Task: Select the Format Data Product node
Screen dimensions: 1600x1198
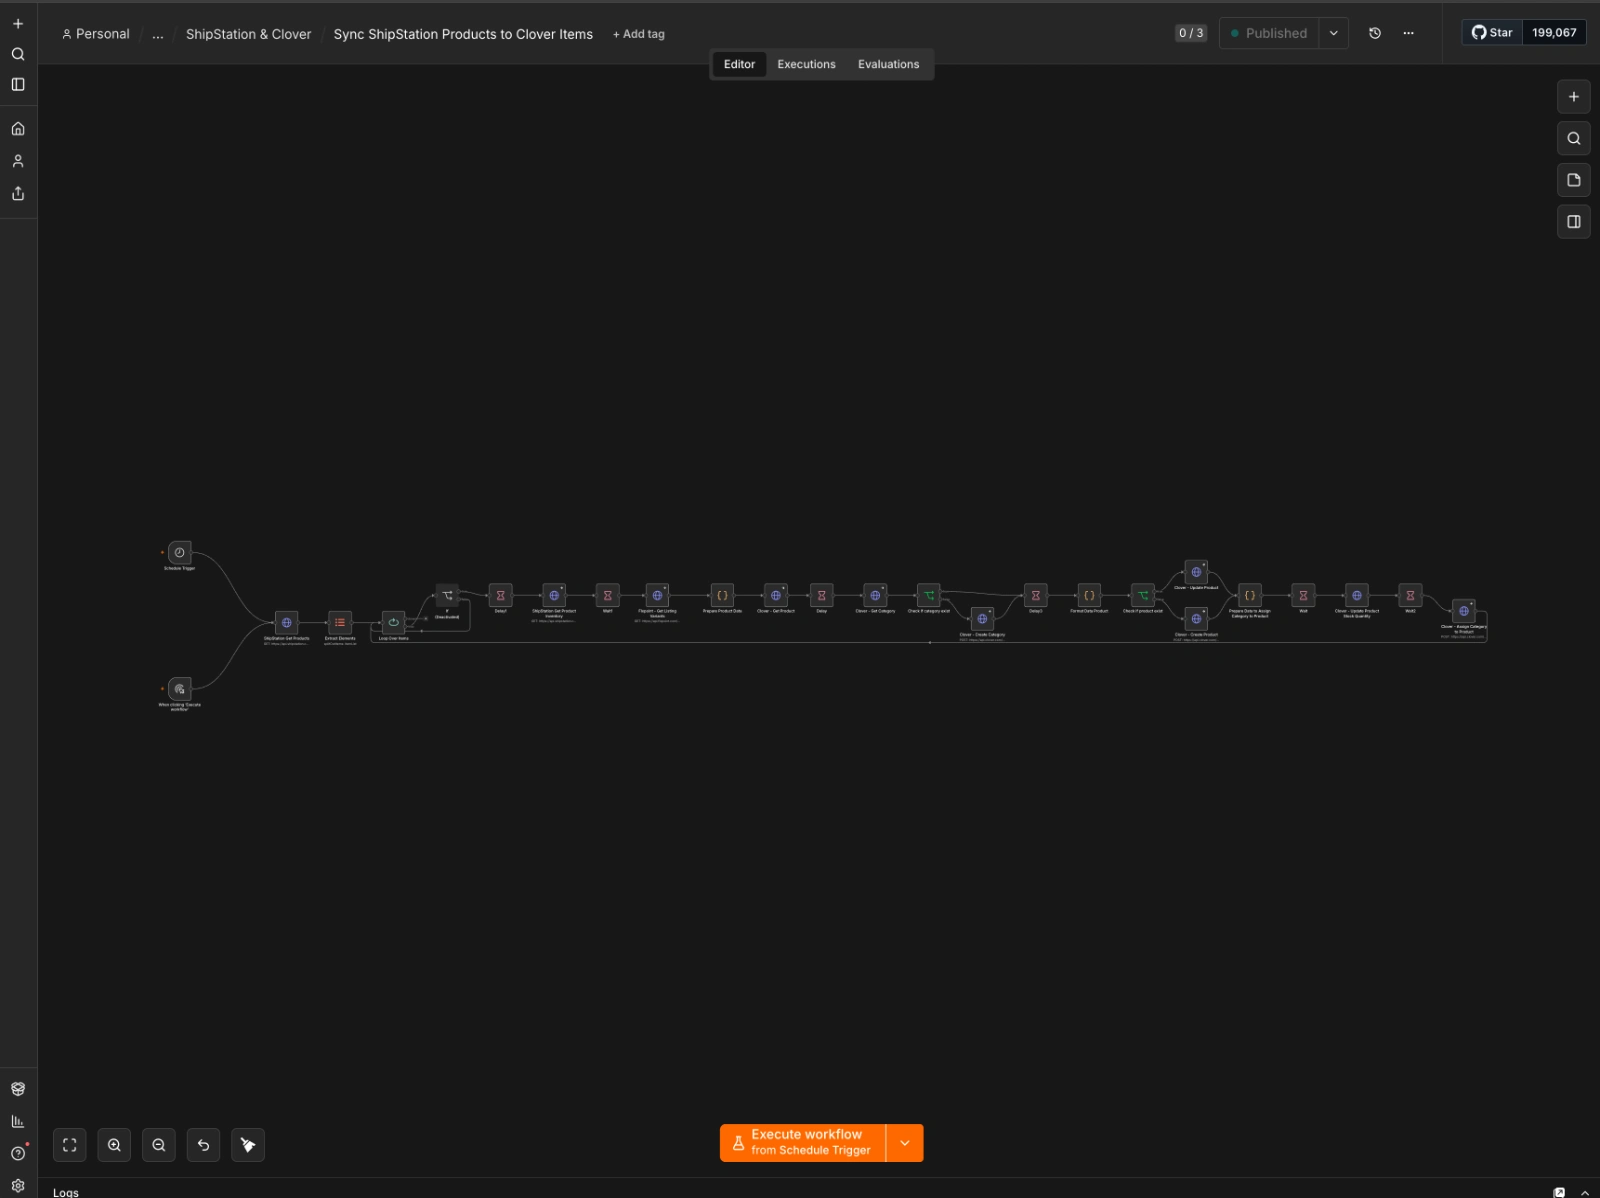Action: click(x=1089, y=596)
